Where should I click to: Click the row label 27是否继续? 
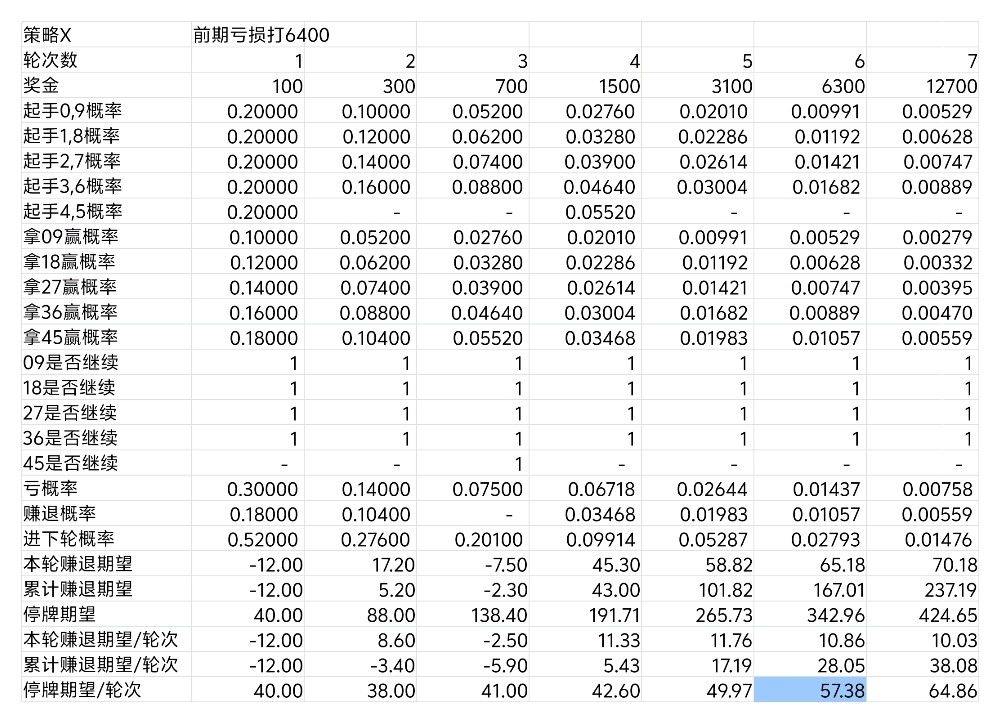[70, 413]
